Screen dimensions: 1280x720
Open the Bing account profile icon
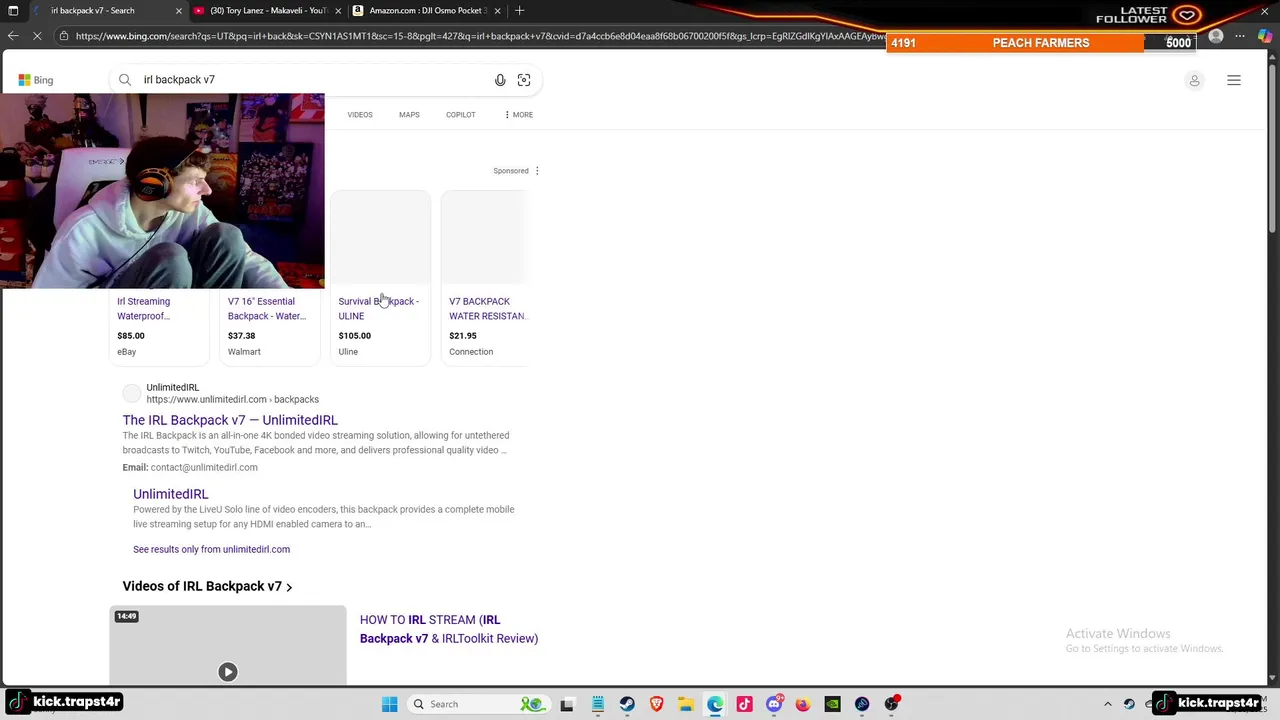pos(1194,80)
